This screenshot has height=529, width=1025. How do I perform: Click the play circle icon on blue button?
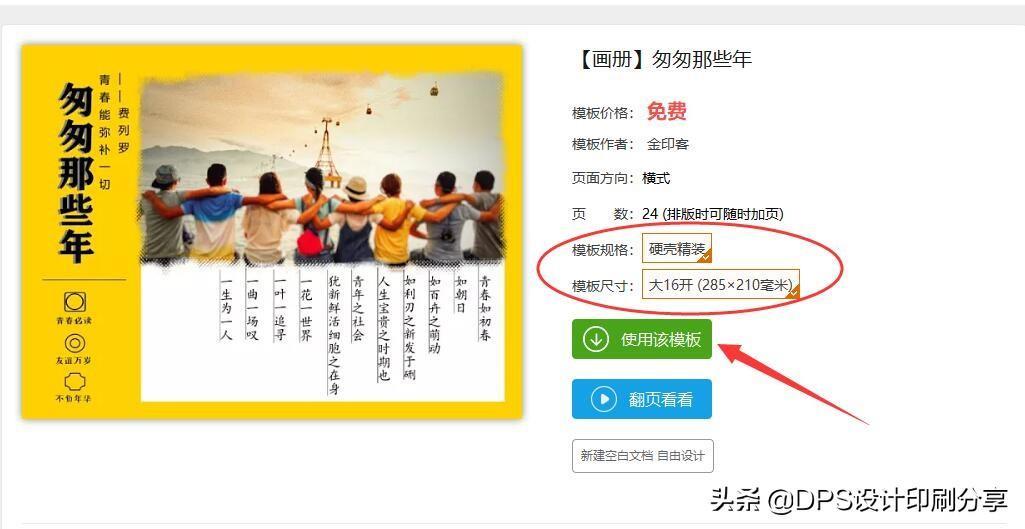pyautogui.click(x=603, y=399)
